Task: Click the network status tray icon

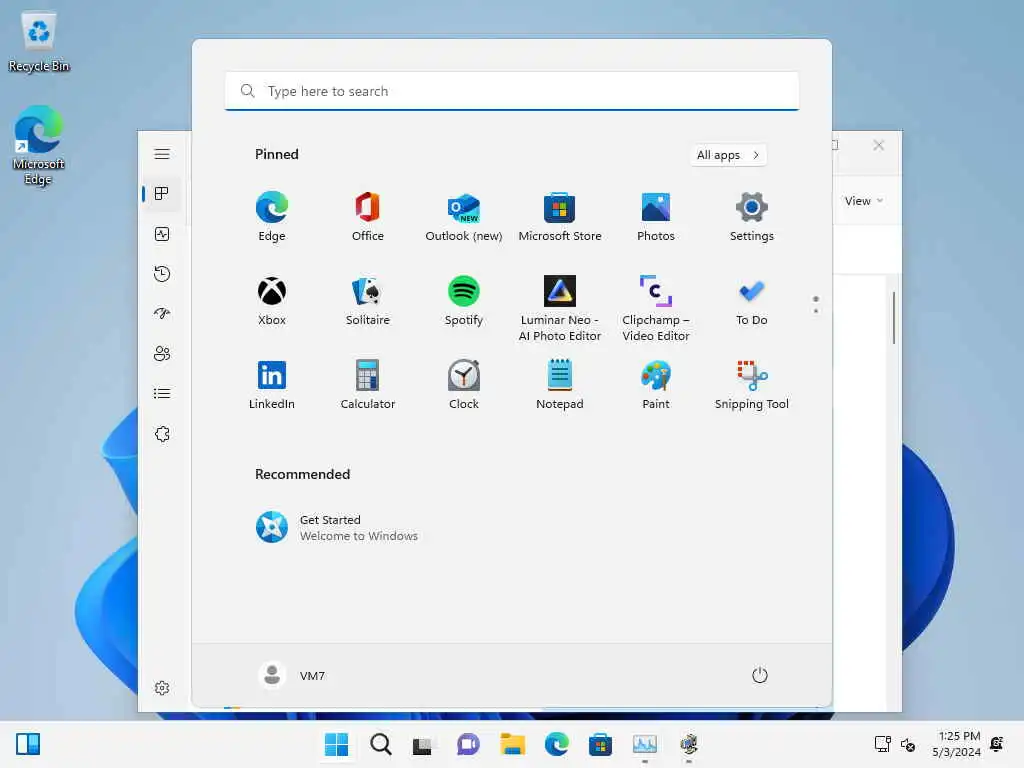Action: point(882,744)
